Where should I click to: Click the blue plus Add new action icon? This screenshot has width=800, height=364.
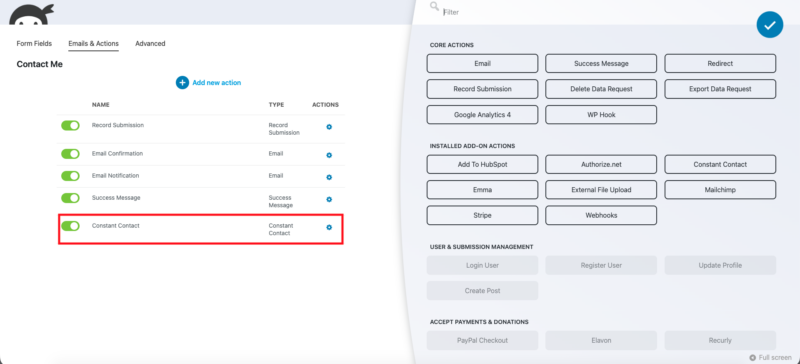point(182,82)
